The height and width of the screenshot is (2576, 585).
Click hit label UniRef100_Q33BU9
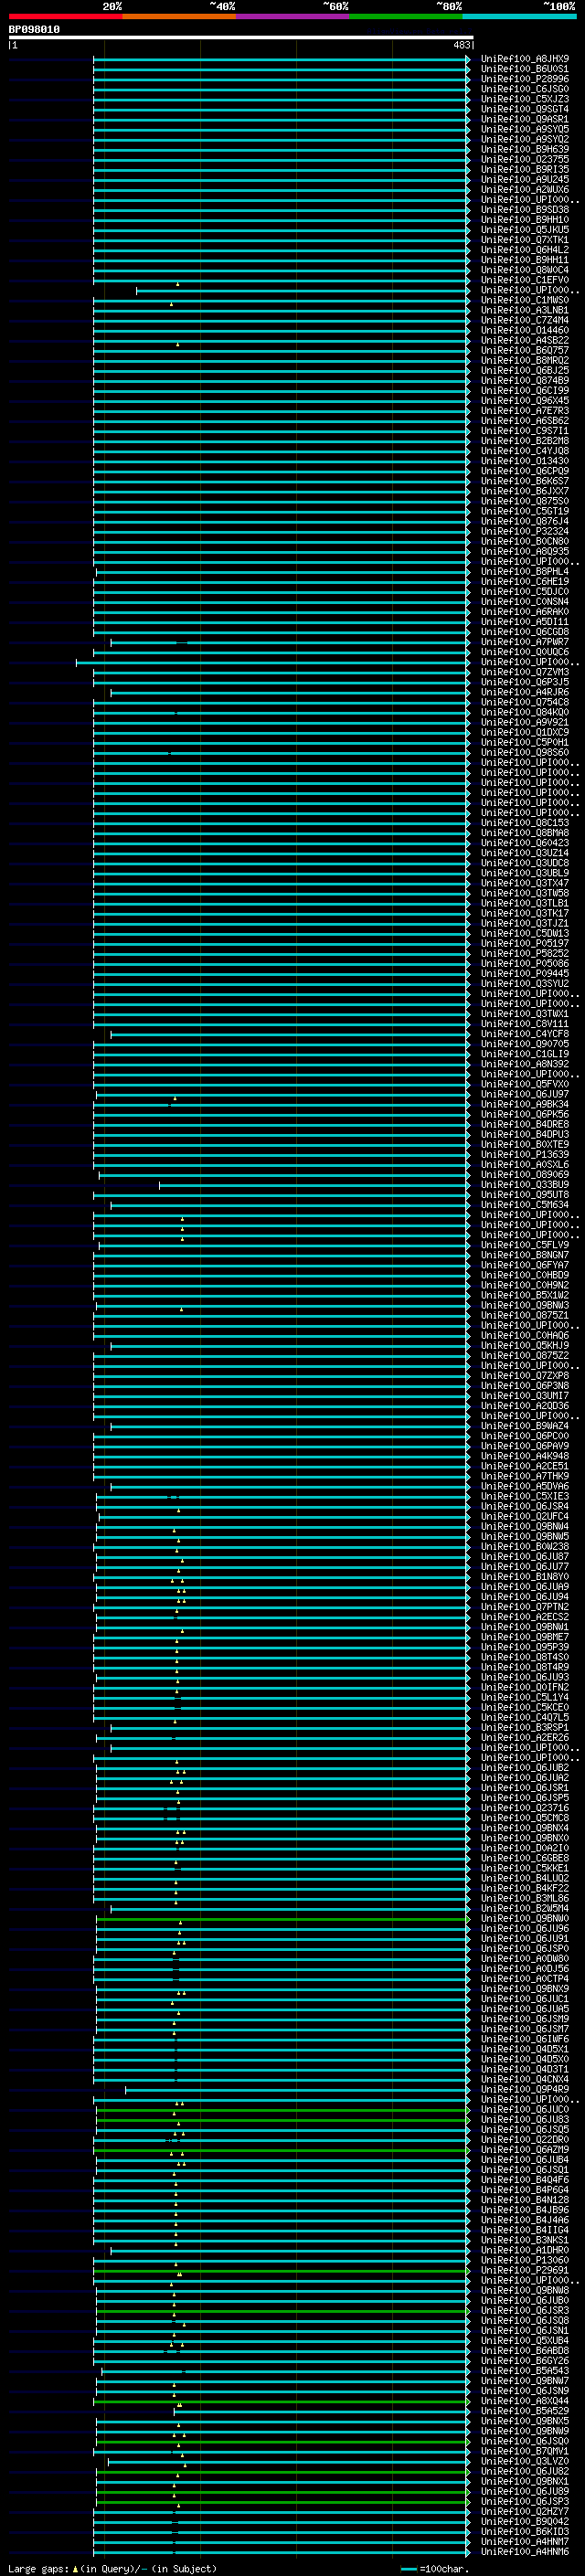point(525,1185)
